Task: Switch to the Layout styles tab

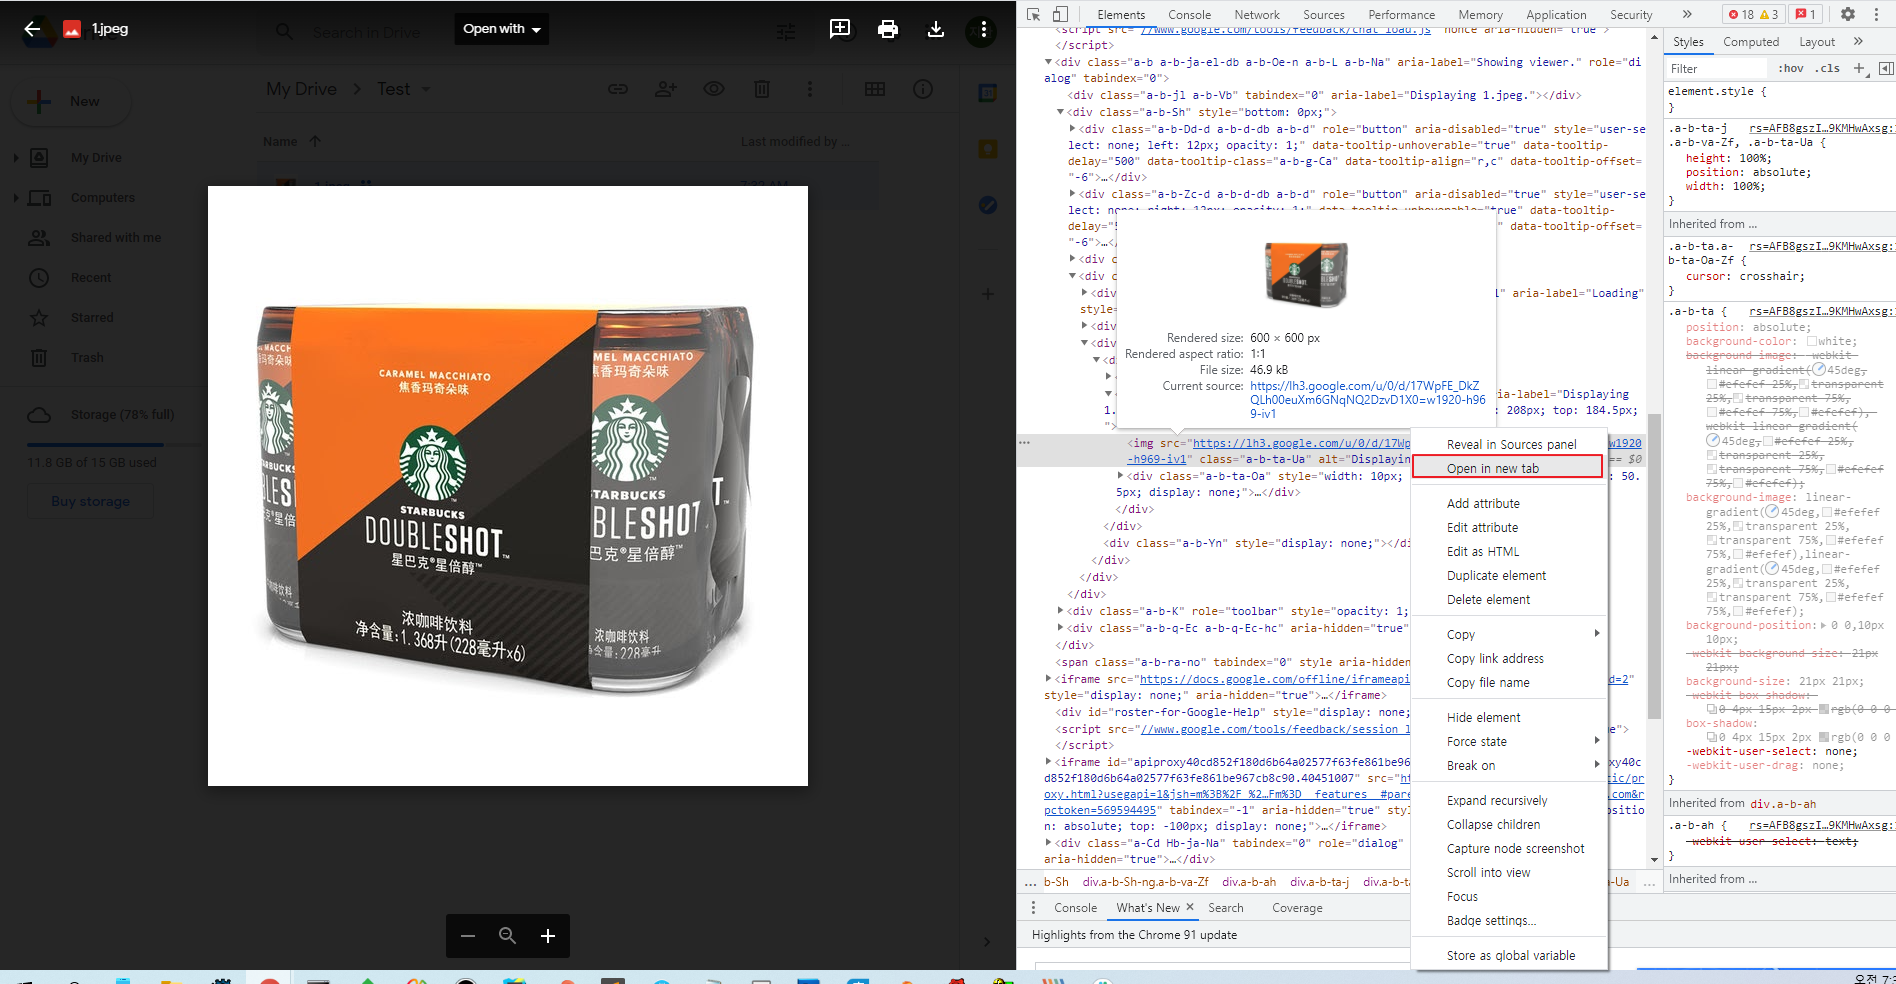Action: click(1817, 42)
